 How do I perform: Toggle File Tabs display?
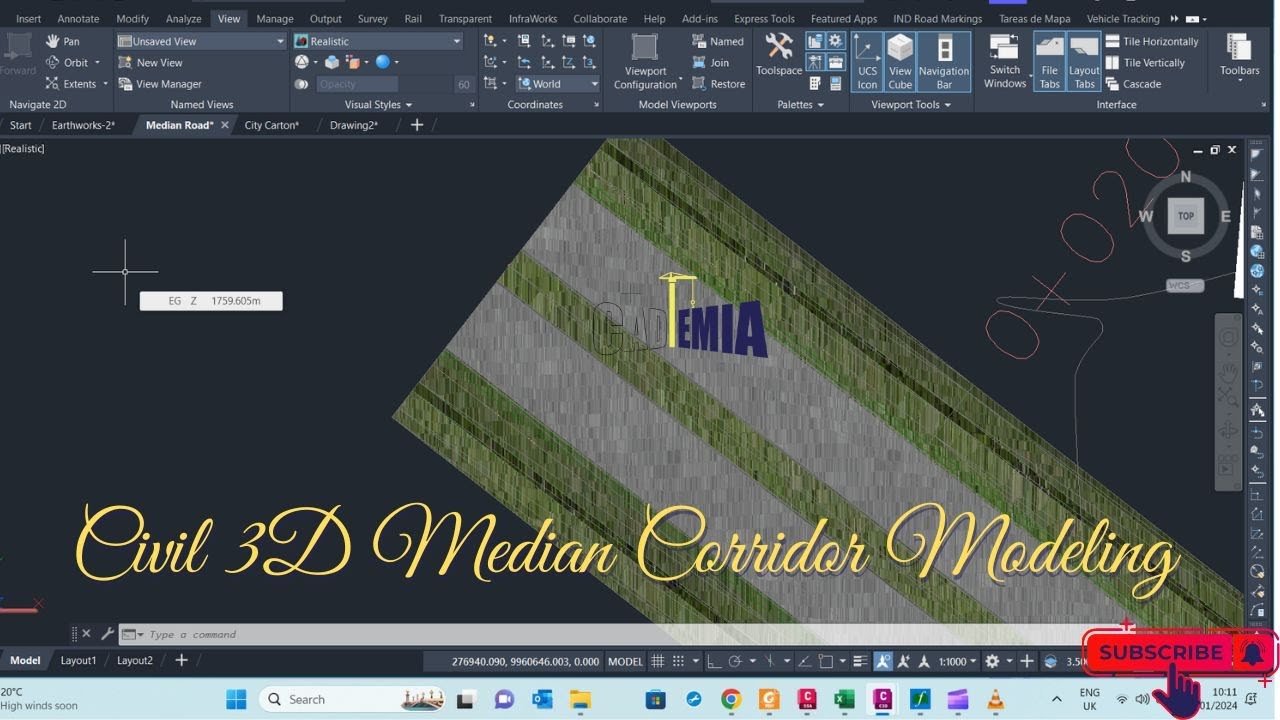[x=1049, y=62]
